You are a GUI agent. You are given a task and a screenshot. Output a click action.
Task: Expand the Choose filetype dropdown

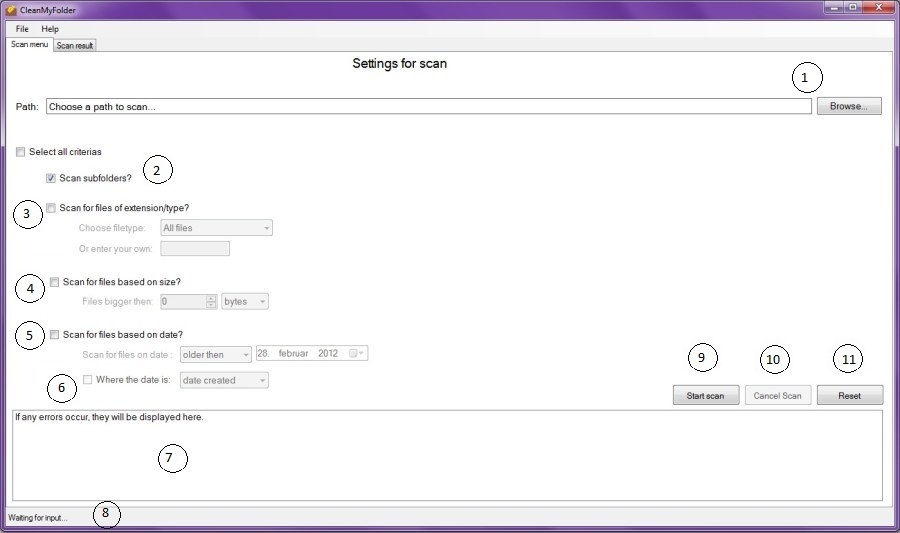(216, 228)
